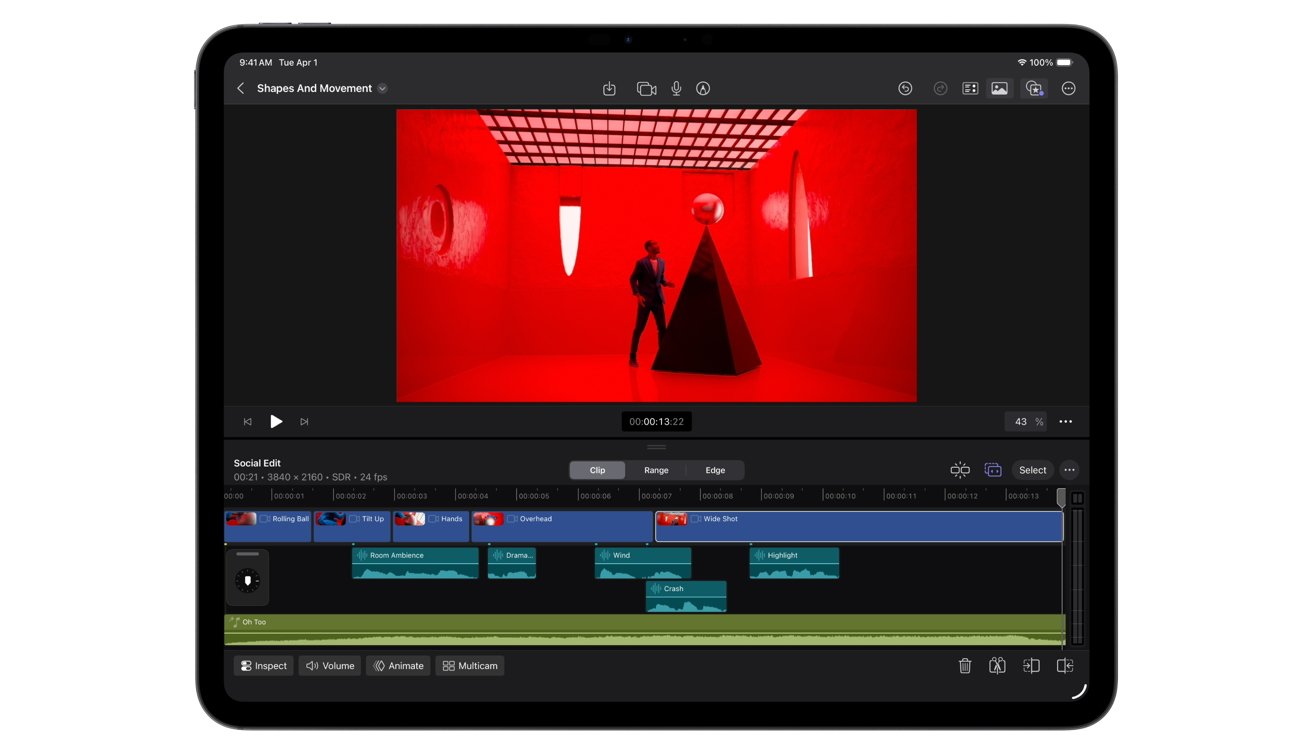Tap the export/share icon in the top toolbar
1312x738 pixels.
pos(610,88)
